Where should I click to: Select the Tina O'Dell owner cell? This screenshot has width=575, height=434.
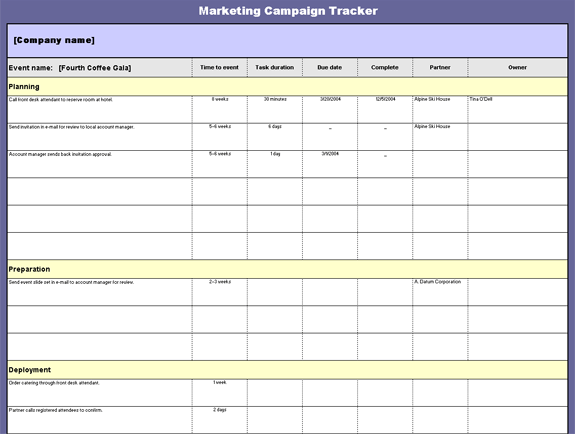pos(517,110)
